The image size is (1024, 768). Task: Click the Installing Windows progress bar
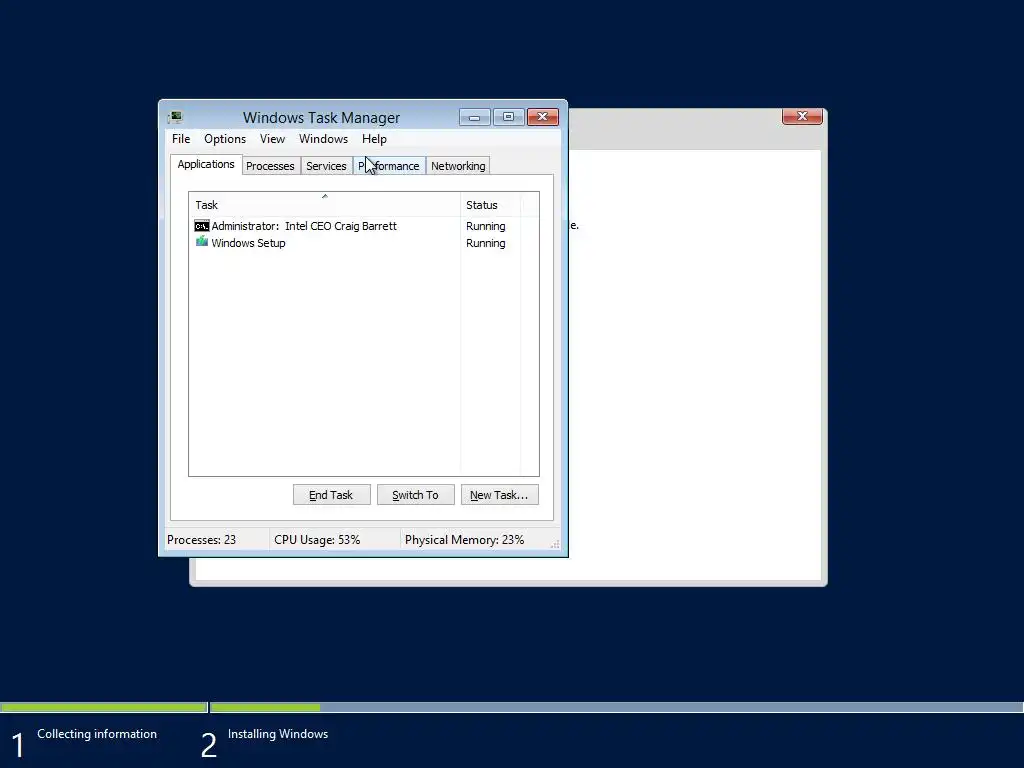point(617,707)
